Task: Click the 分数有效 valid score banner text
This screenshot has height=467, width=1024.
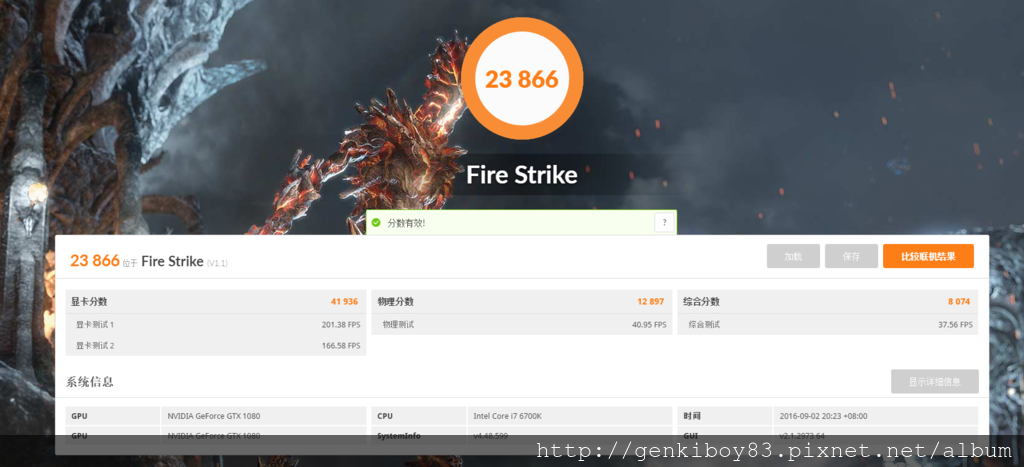Action: (x=406, y=223)
